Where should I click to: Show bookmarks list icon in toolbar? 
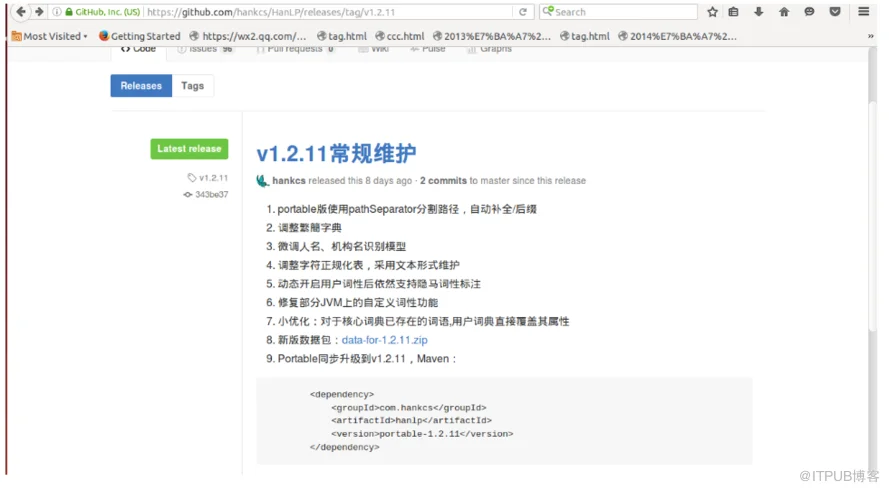tap(734, 12)
